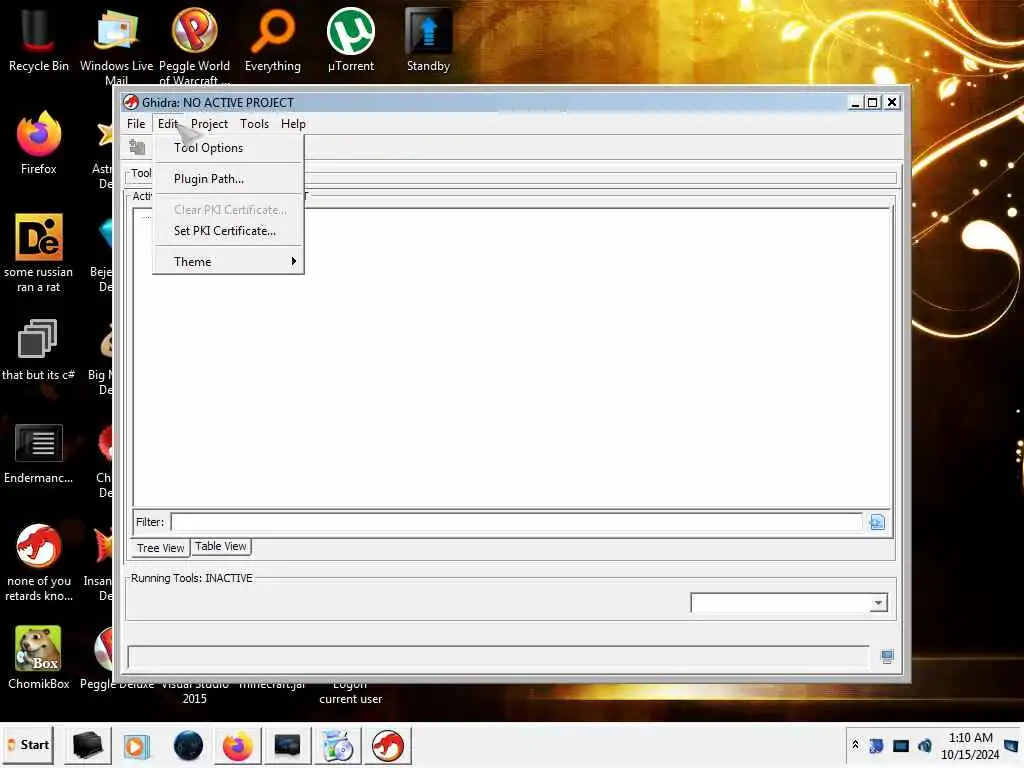Screen dimensions: 1024x768
Task: Launch ChomikBox desktop icon
Action: [39, 658]
